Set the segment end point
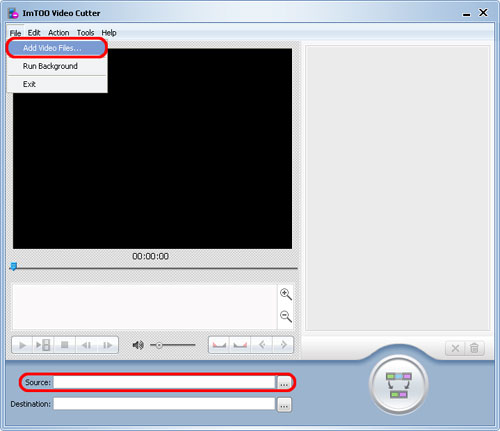 point(240,345)
